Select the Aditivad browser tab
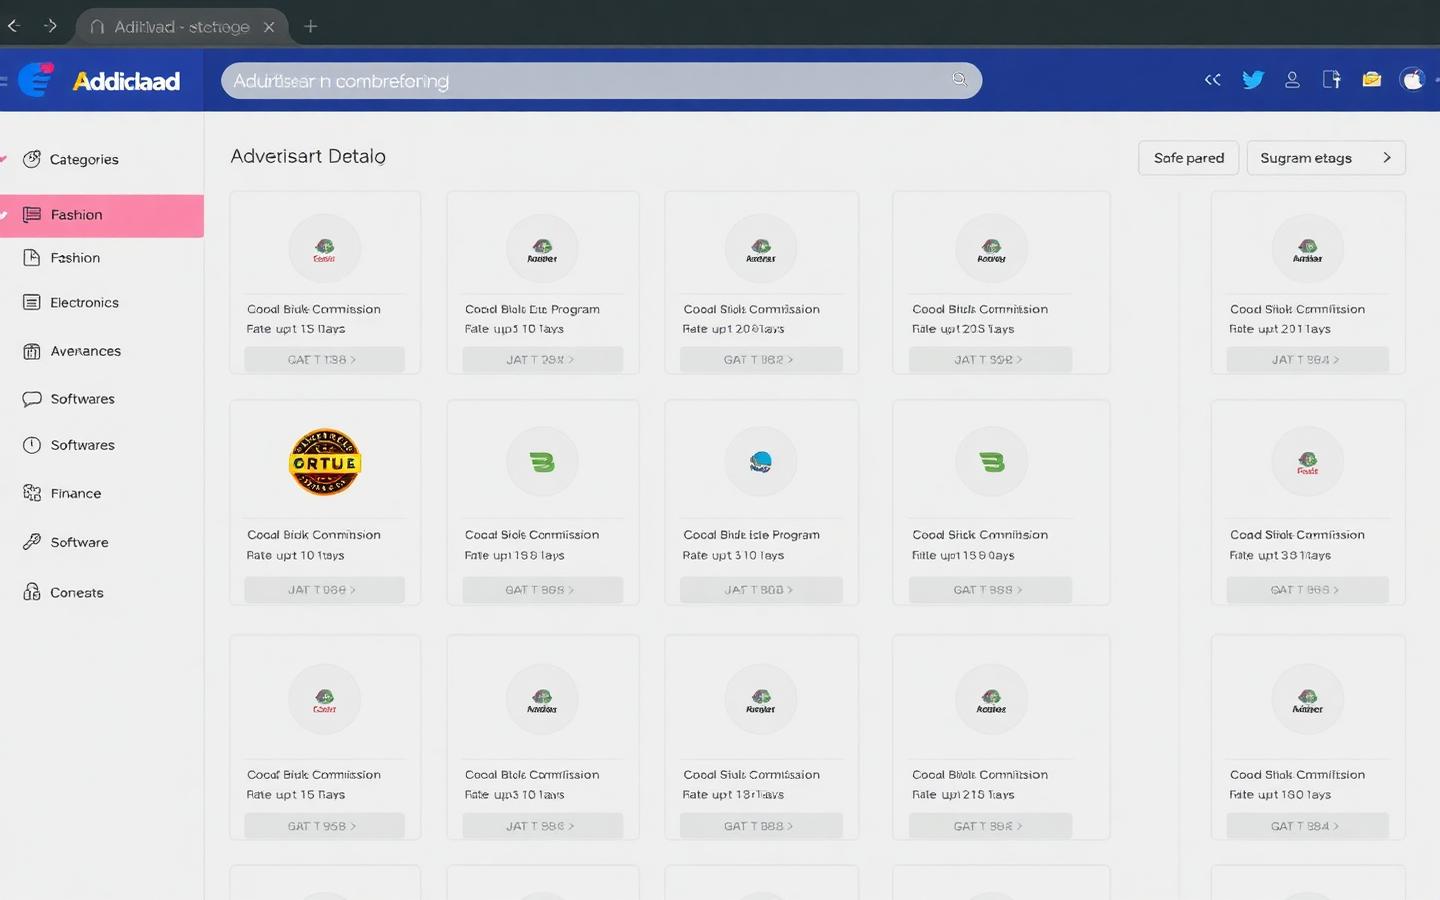The width and height of the screenshot is (1440, 900). click(181, 27)
